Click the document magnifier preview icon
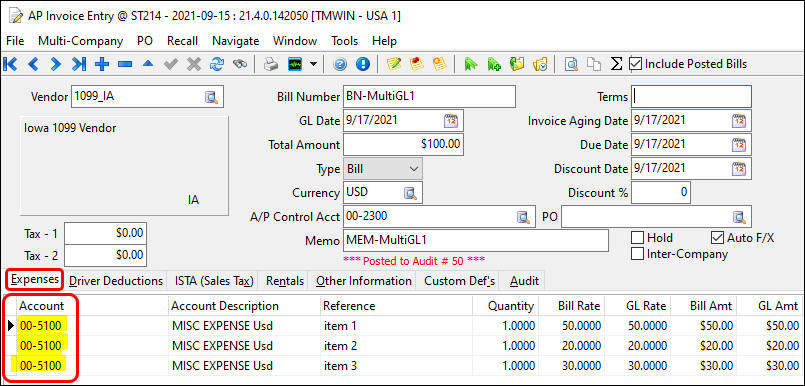The width and height of the screenshot is (805, 386). tap(570, 64)
